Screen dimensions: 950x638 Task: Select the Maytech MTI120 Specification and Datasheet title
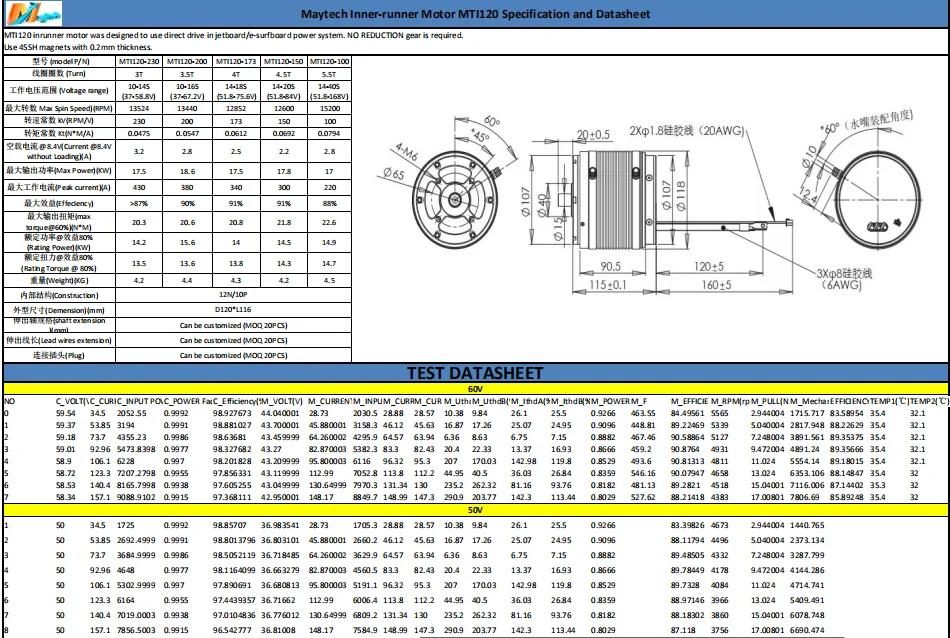476,14
